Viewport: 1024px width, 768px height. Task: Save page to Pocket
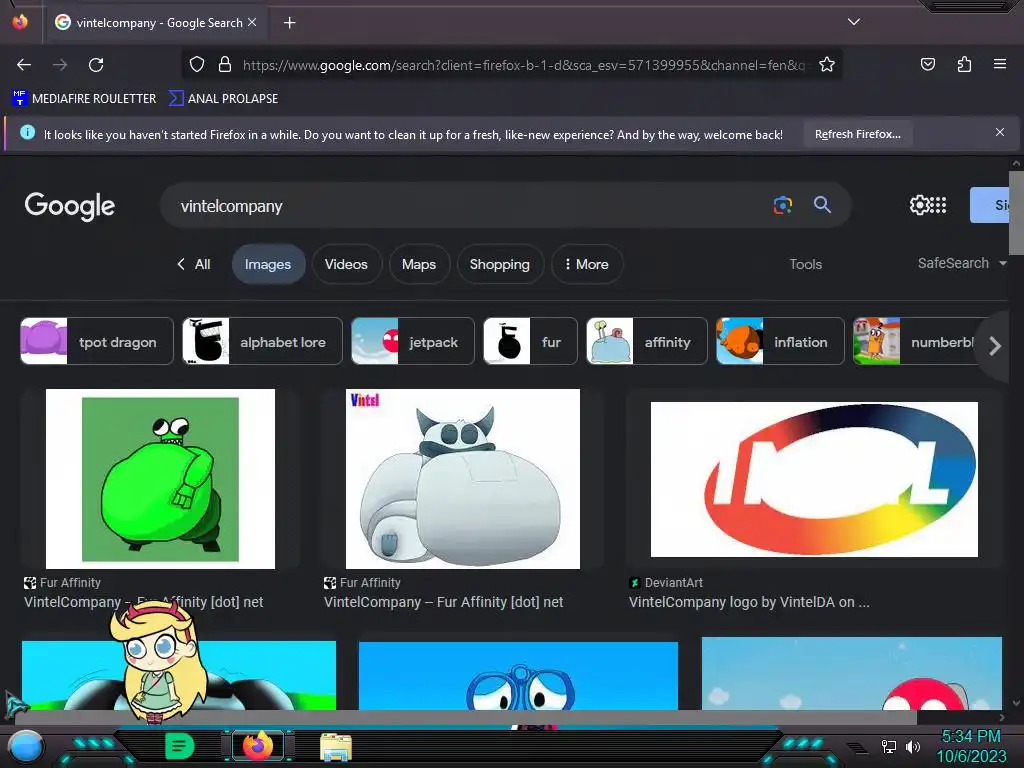[x=927, y=64]
